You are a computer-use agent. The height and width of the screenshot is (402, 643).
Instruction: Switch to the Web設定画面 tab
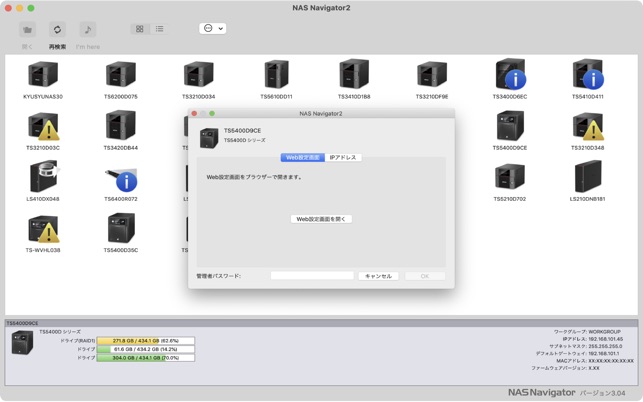point(303,158)
